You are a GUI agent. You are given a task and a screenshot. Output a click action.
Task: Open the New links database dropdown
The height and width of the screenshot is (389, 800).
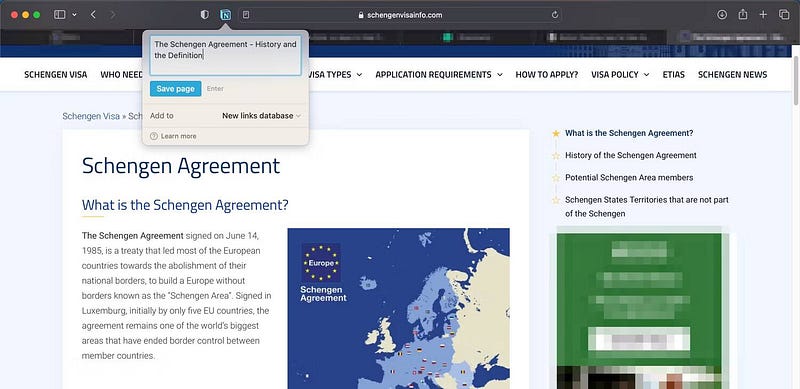261,116
